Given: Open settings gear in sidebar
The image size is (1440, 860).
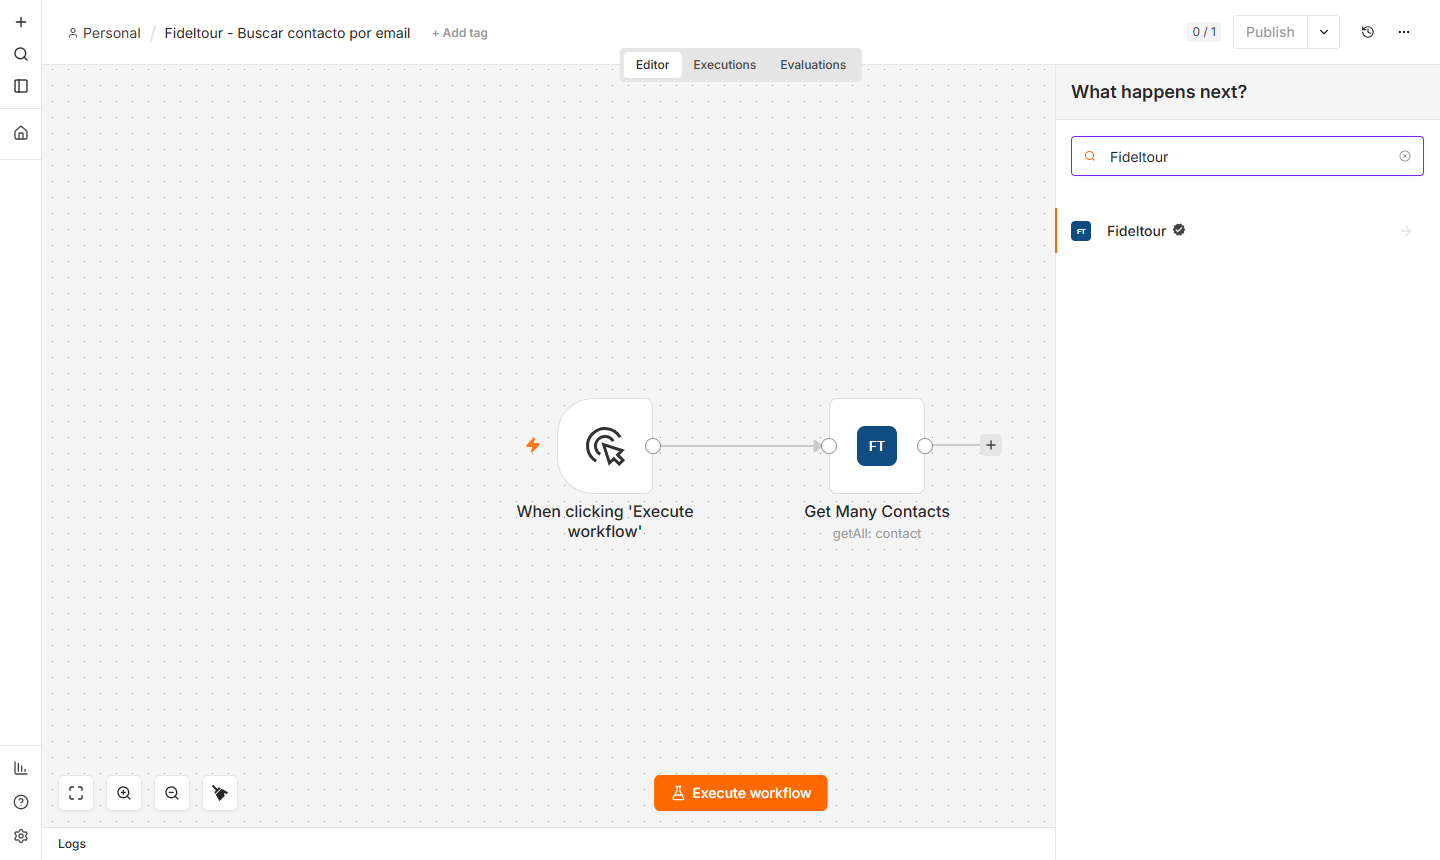Looking at the screenshot, I should pos(21,836).
